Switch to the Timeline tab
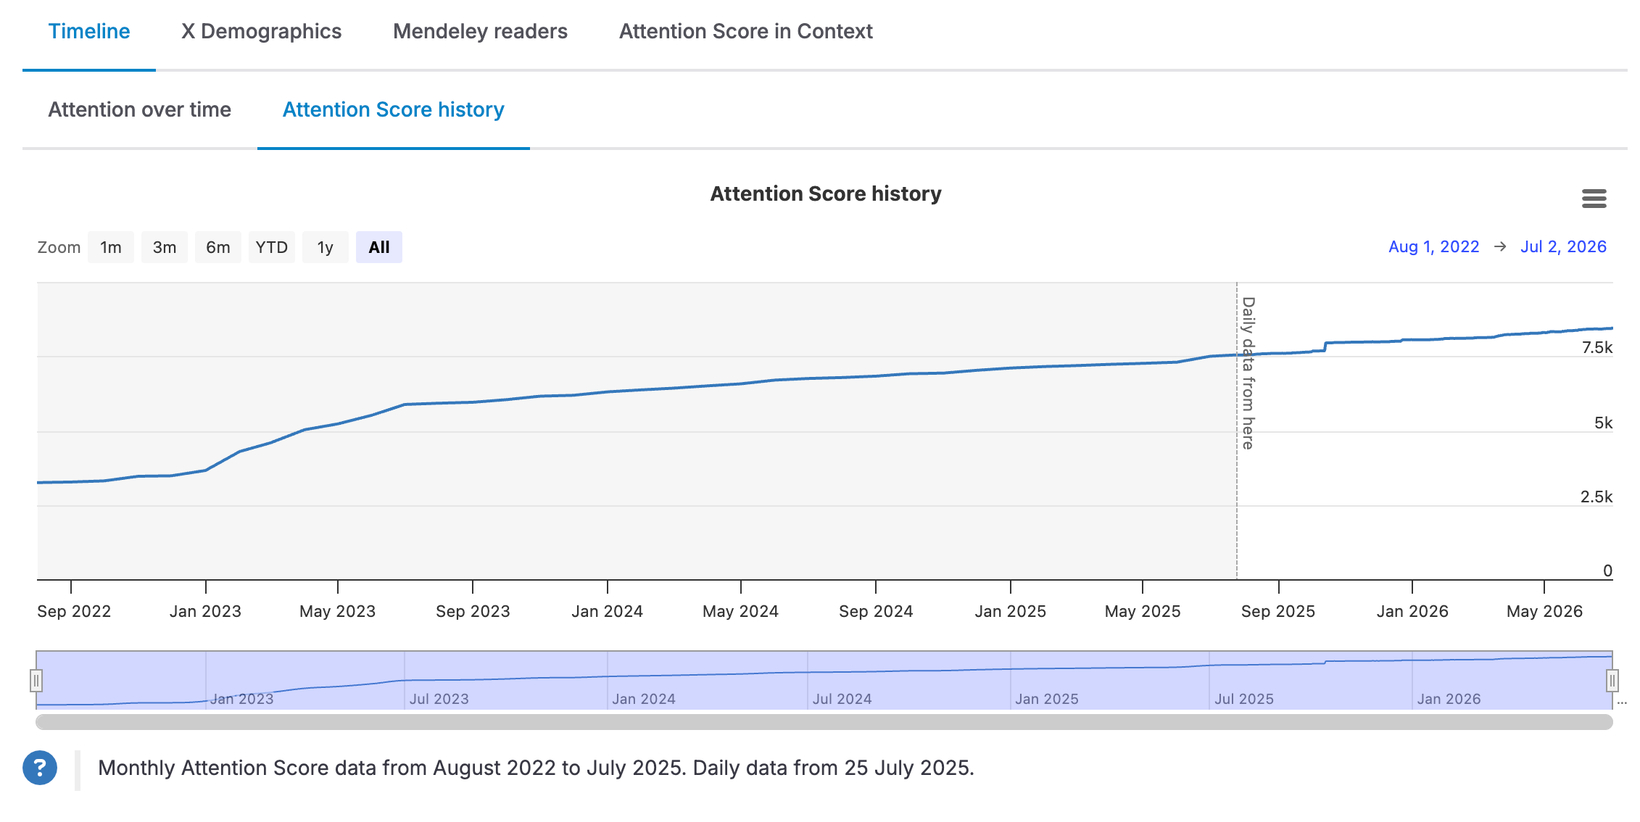The width and height of the screenshot is (1640, 822). (x=89, y=32)
